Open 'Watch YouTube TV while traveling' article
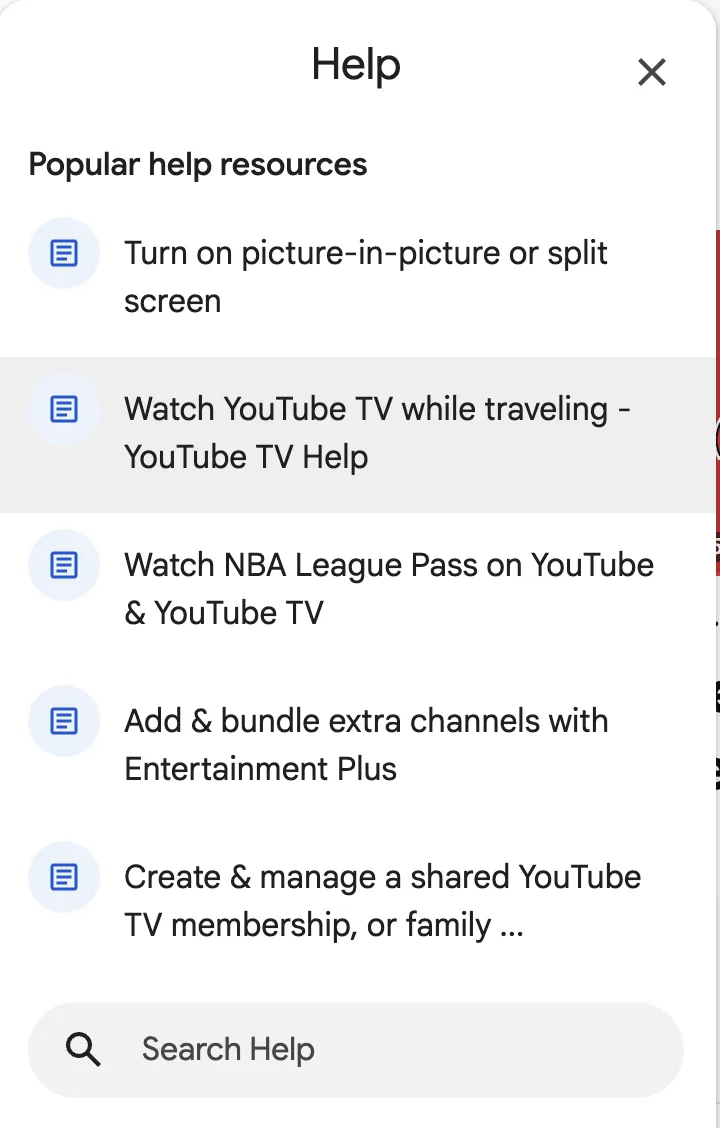This screenshot has width=720, height=1128. tap(357, 435)
